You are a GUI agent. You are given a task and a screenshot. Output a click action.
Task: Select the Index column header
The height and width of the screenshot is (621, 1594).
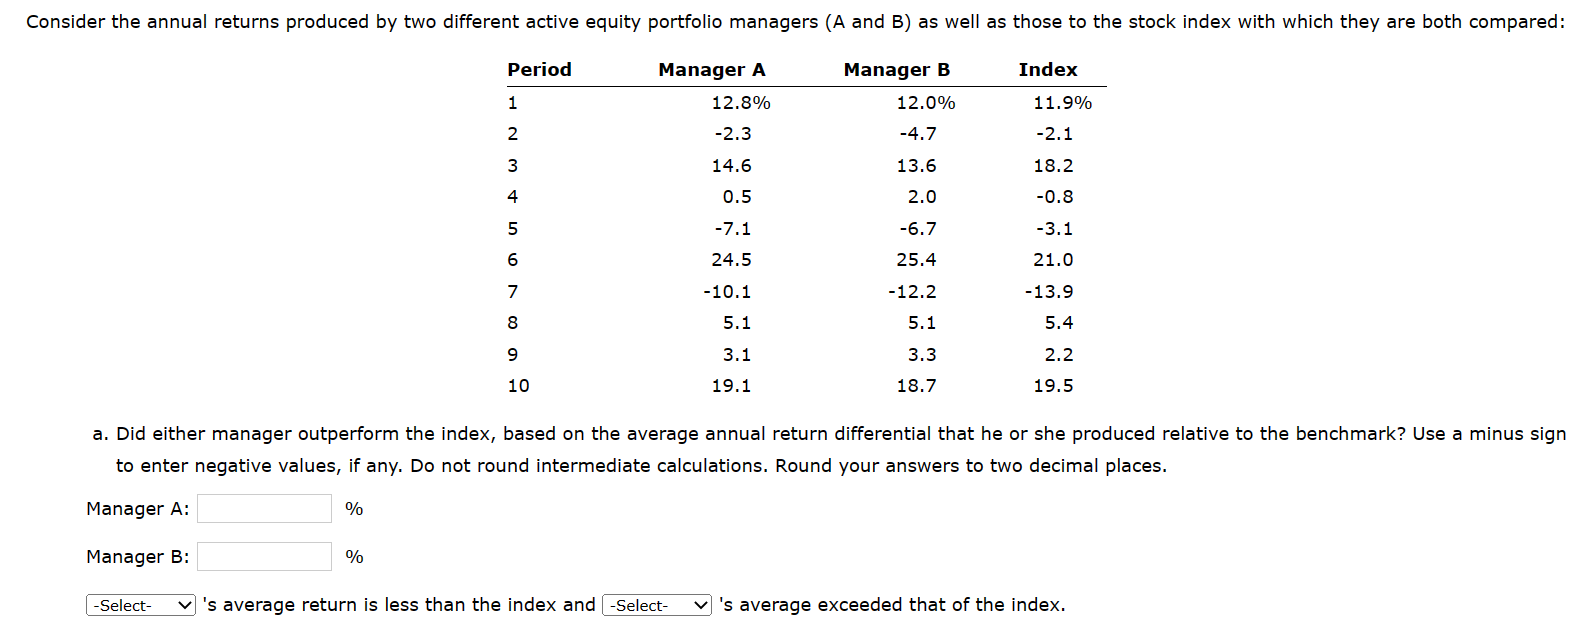coord(1048,69)
